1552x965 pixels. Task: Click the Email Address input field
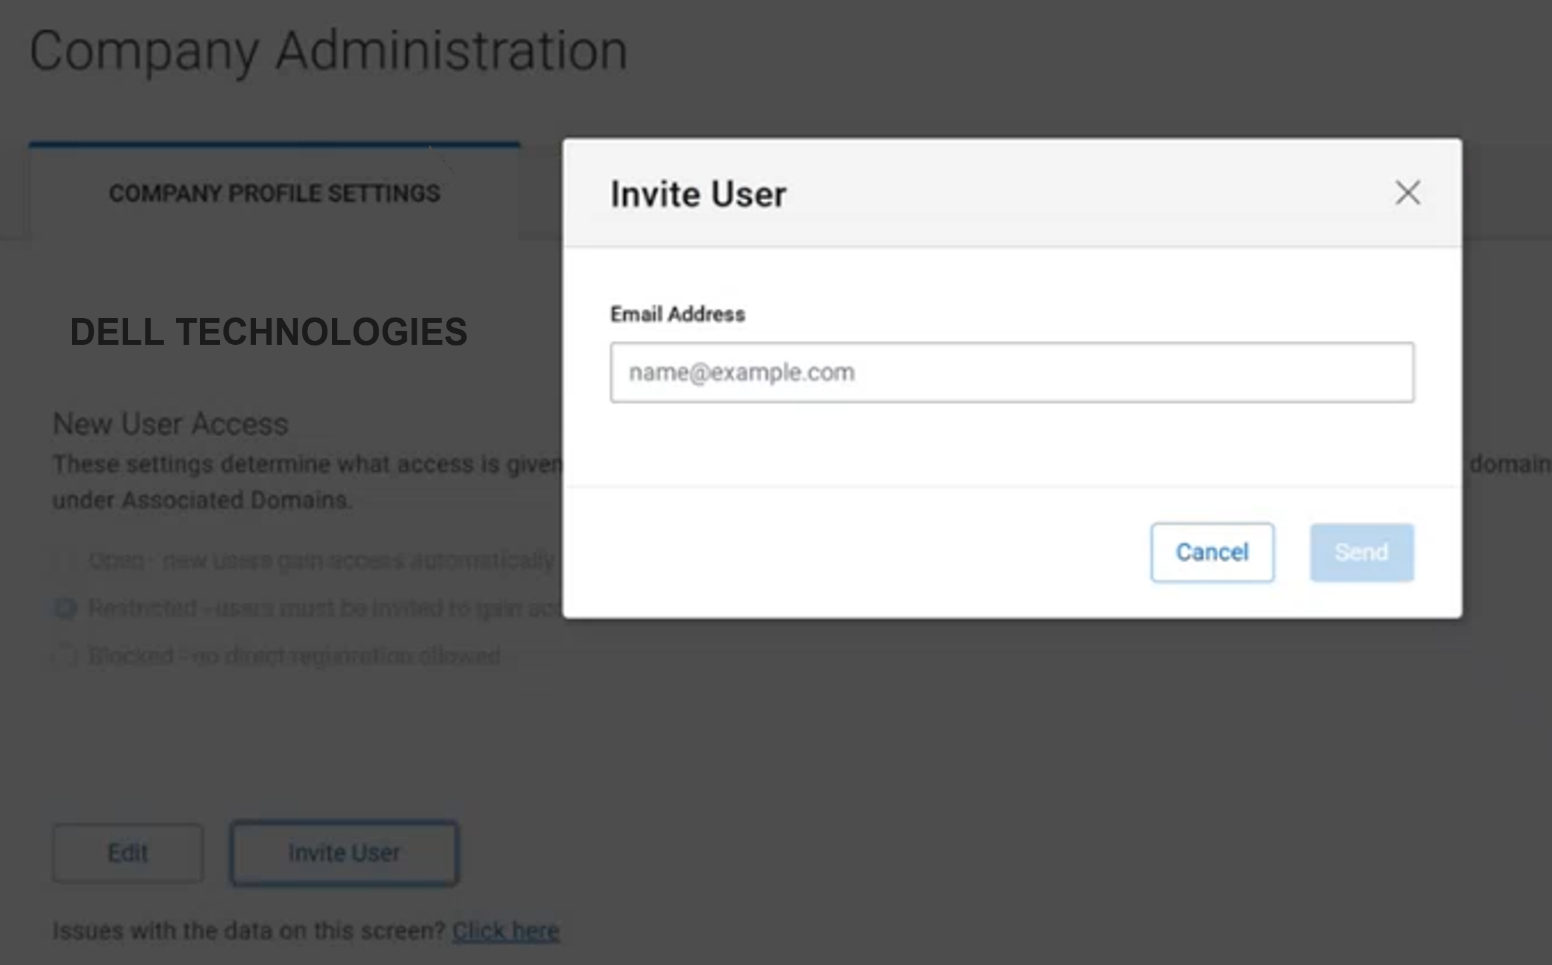[x=1011, y=373]
